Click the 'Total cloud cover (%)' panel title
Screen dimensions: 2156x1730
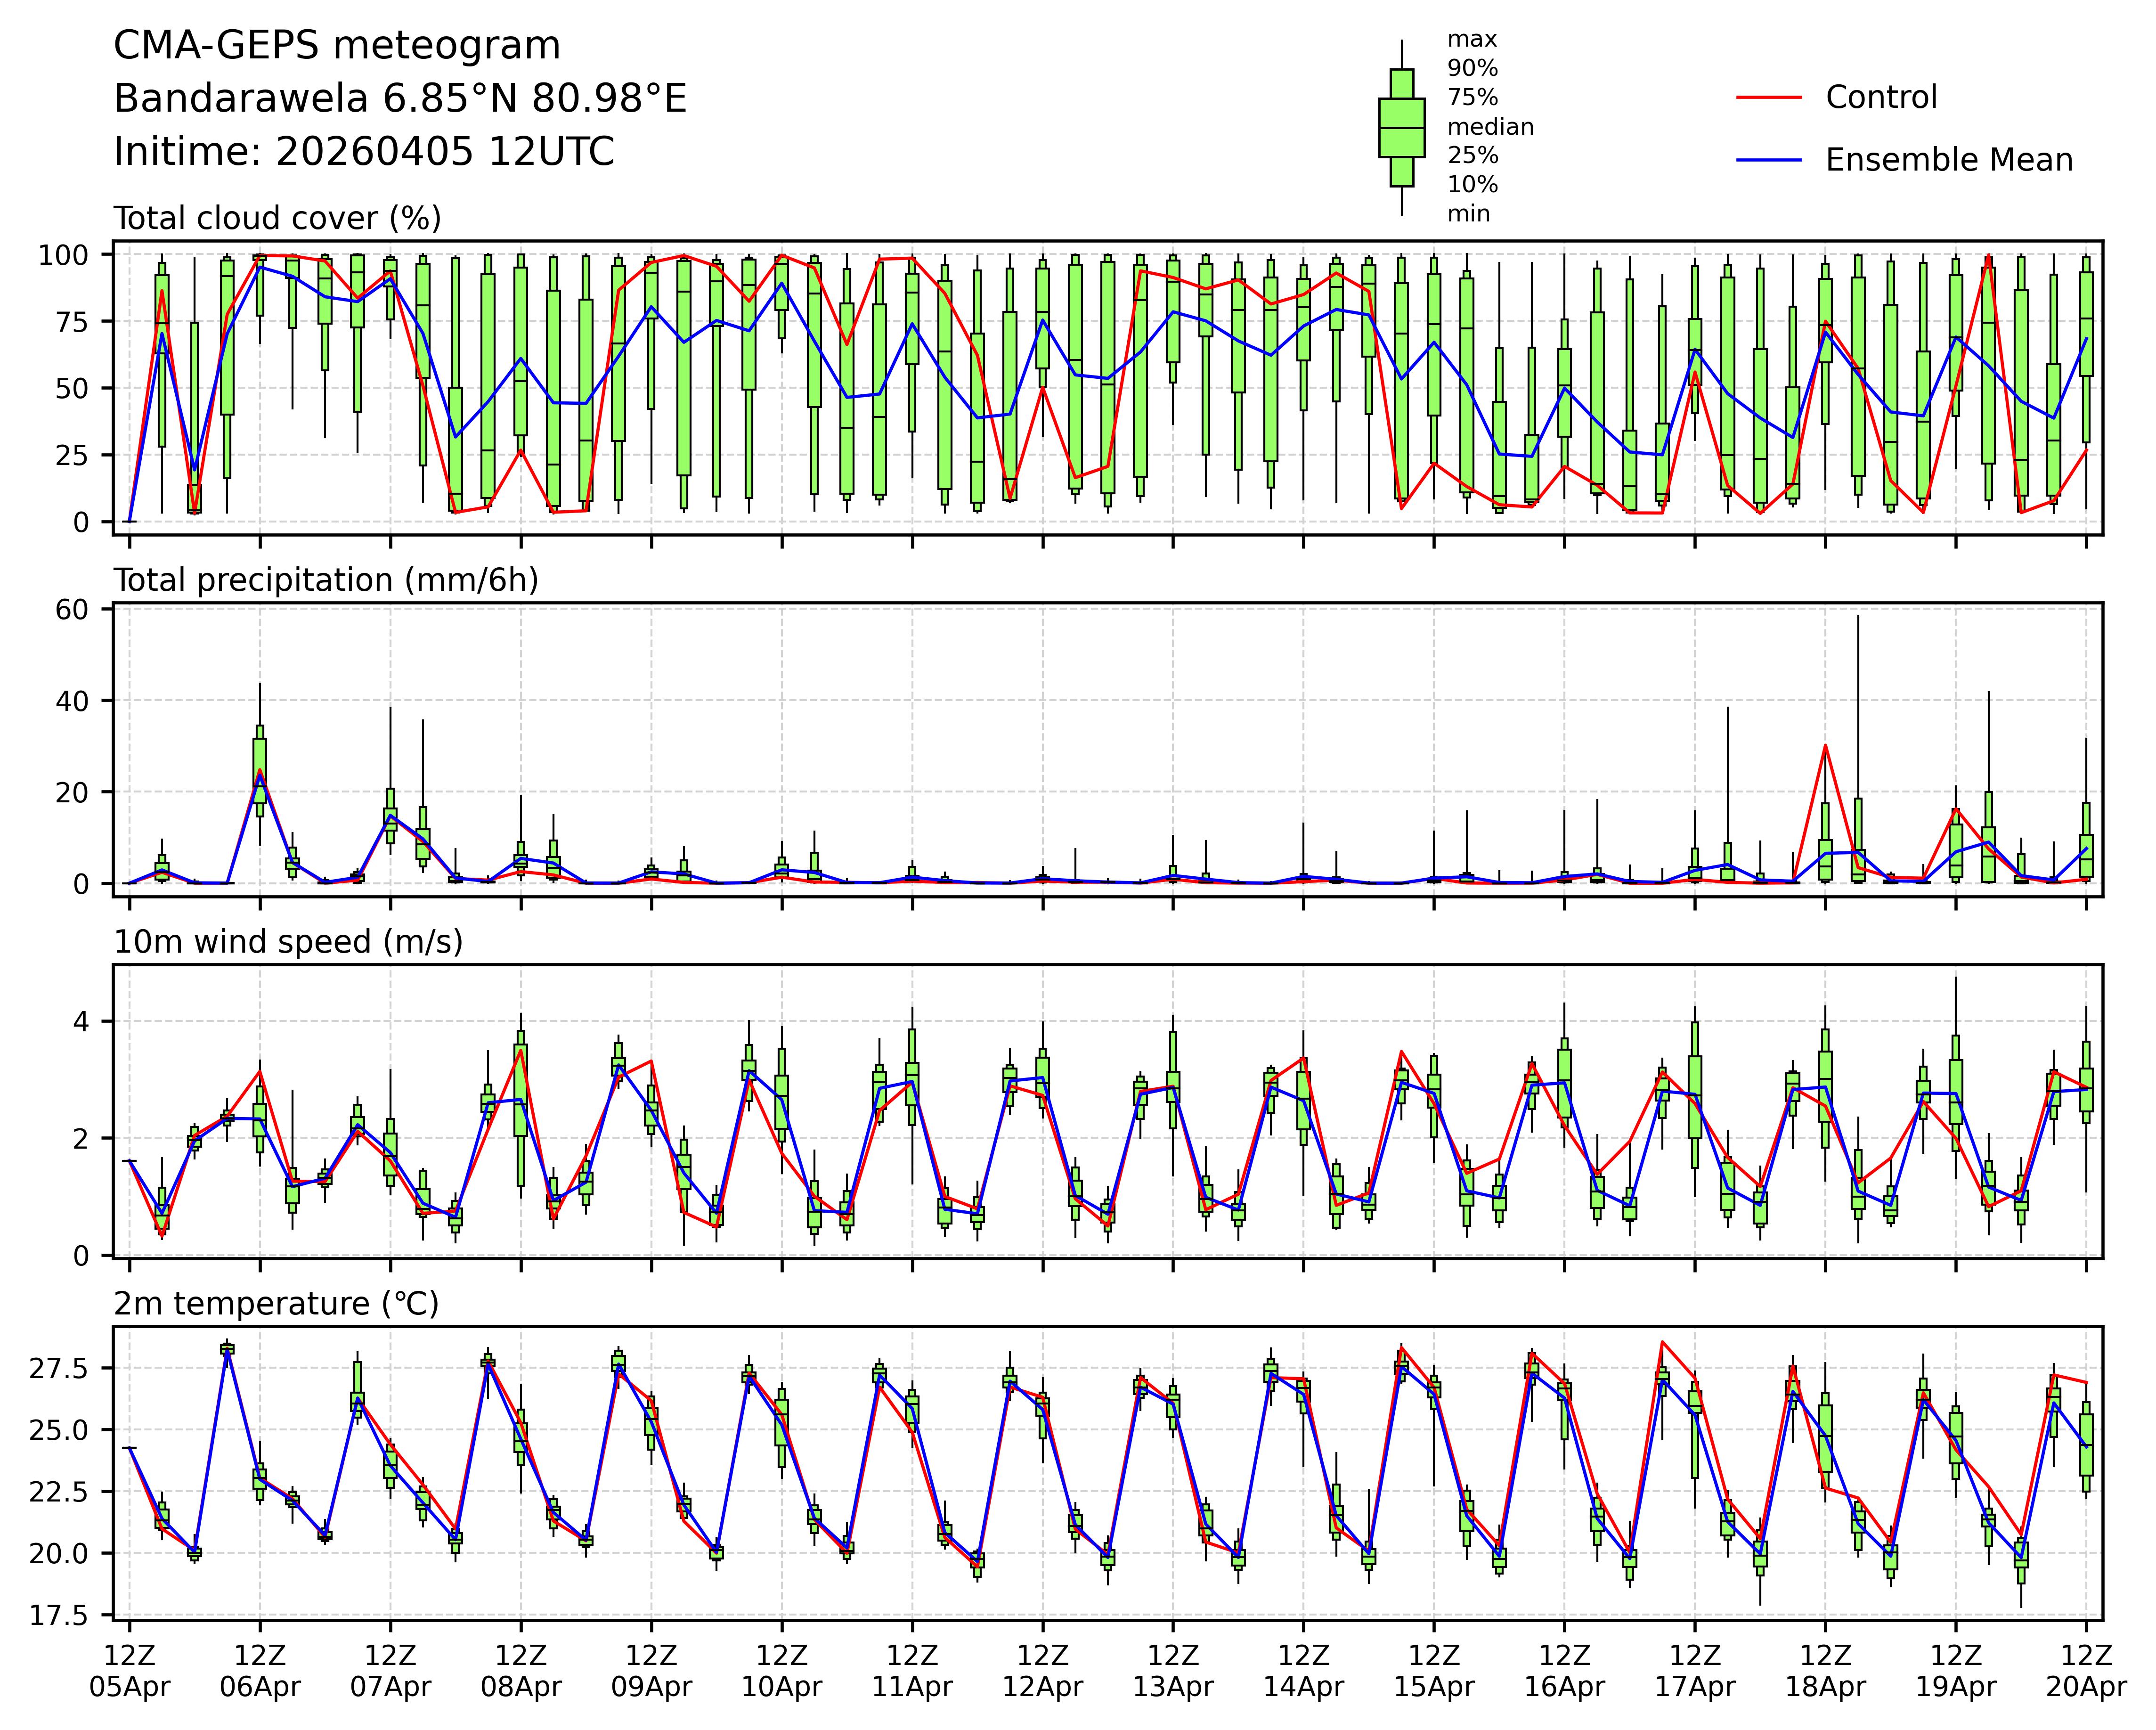tap(277, 218)
